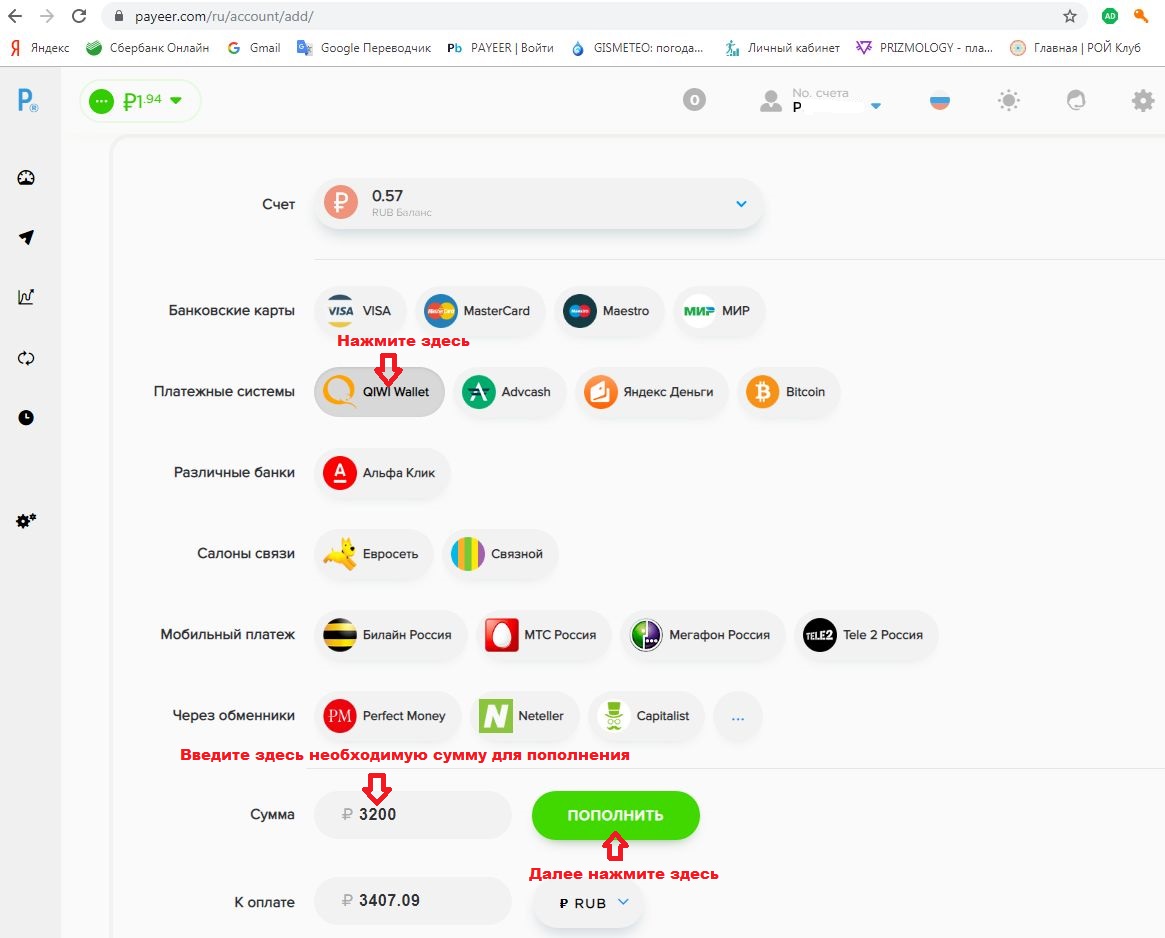The width and height of the screenshot is (1165, 938).
Task: Open the Gmail bookmark in the bookmarks bar
Action: (x=253, y=47)
